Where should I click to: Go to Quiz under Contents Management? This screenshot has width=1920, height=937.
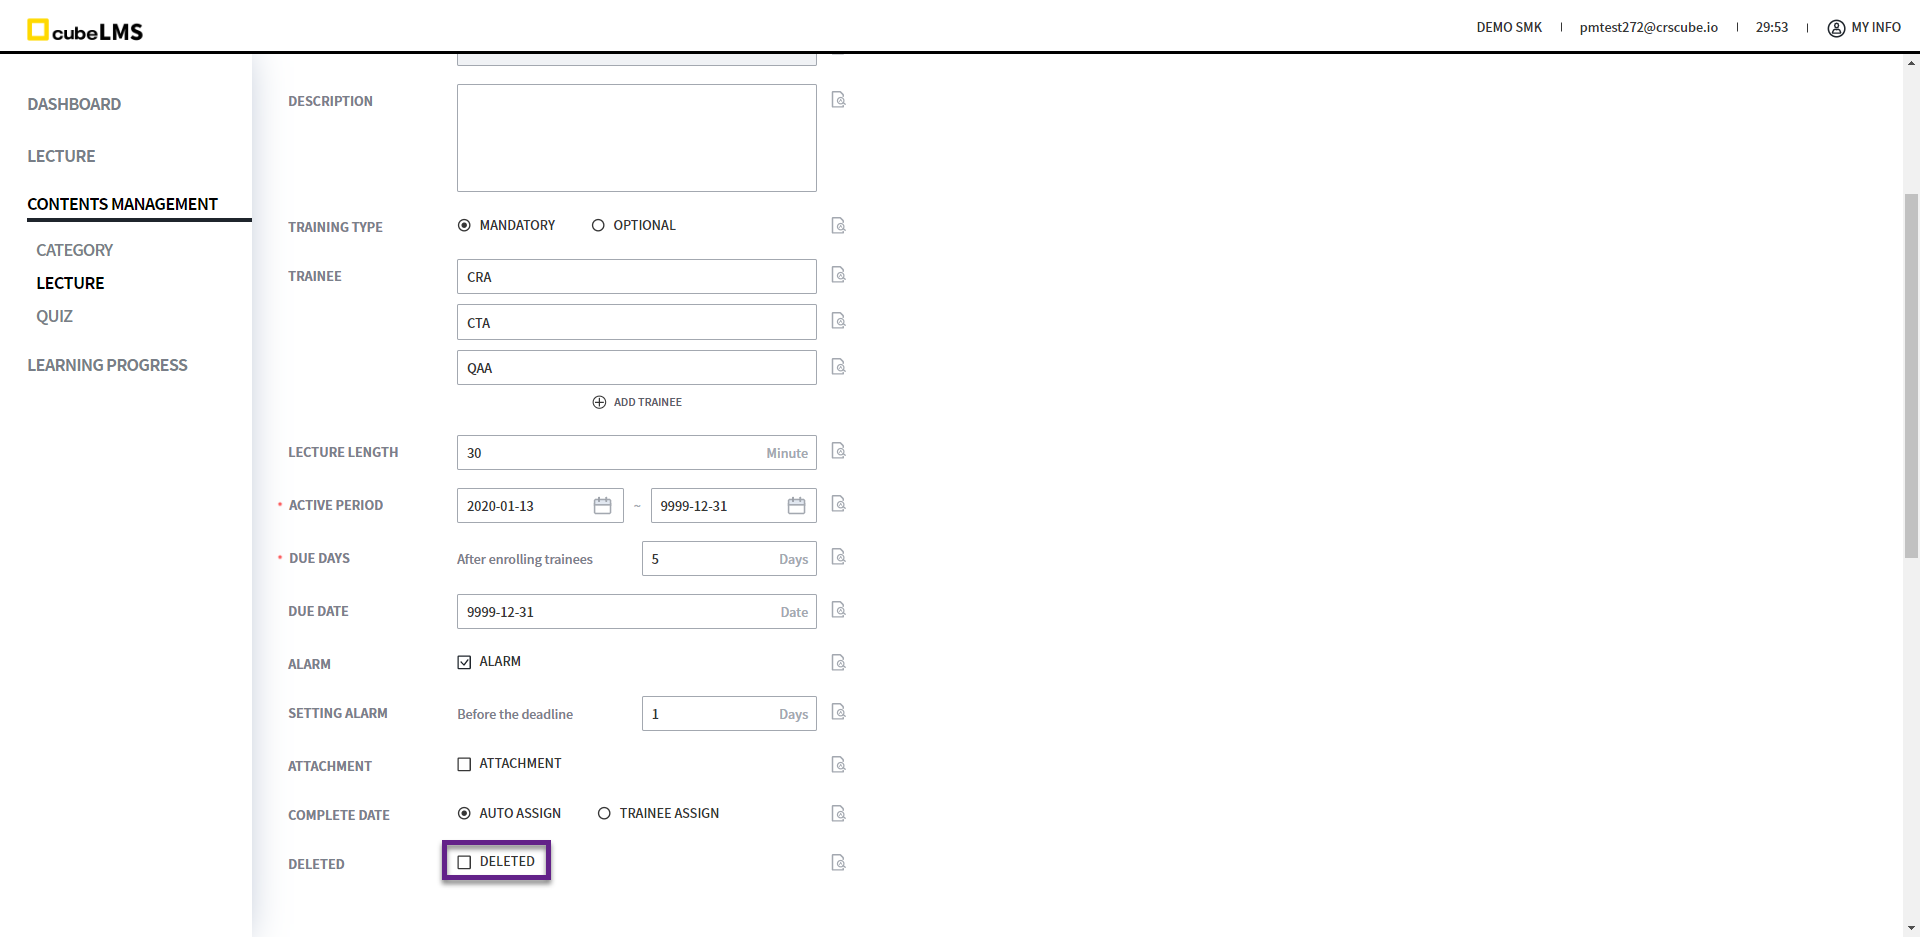(x=54, y=316)
